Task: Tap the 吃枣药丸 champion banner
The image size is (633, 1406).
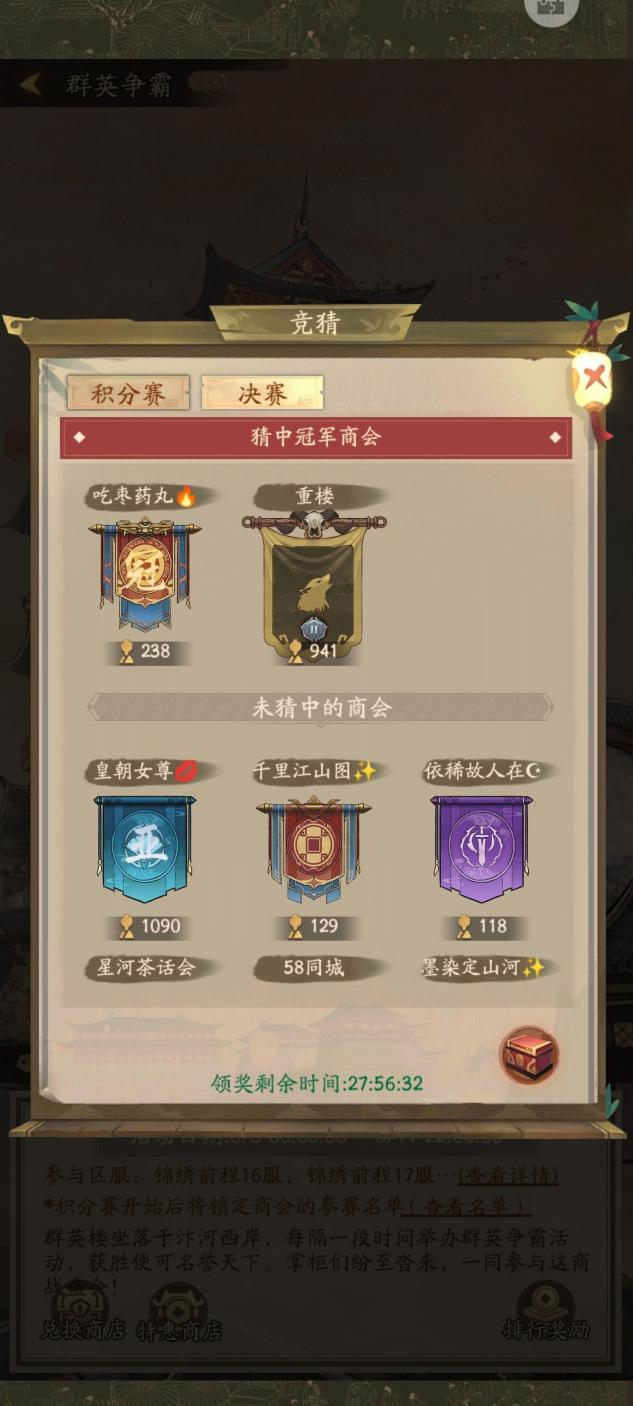Action: 145,575
